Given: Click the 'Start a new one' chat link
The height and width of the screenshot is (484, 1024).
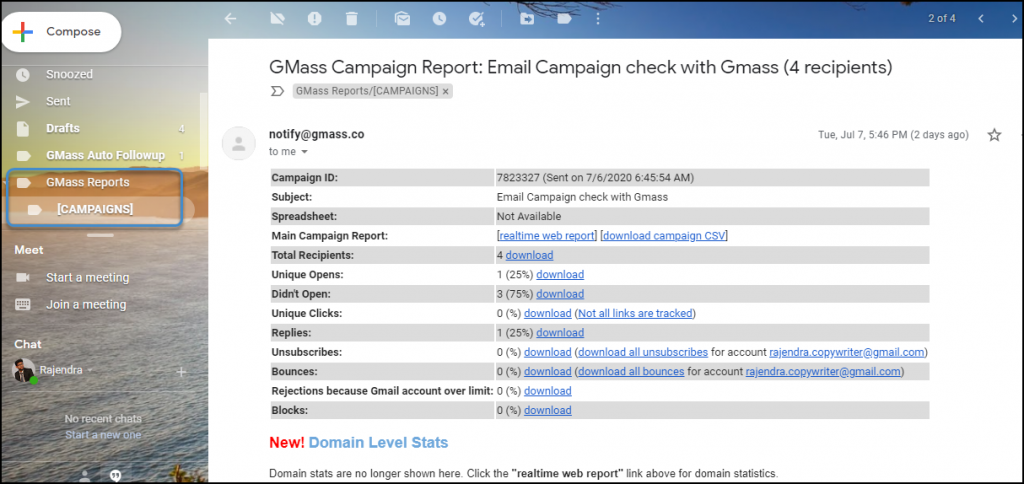Looking at the screenshot, I should [103, 435].
